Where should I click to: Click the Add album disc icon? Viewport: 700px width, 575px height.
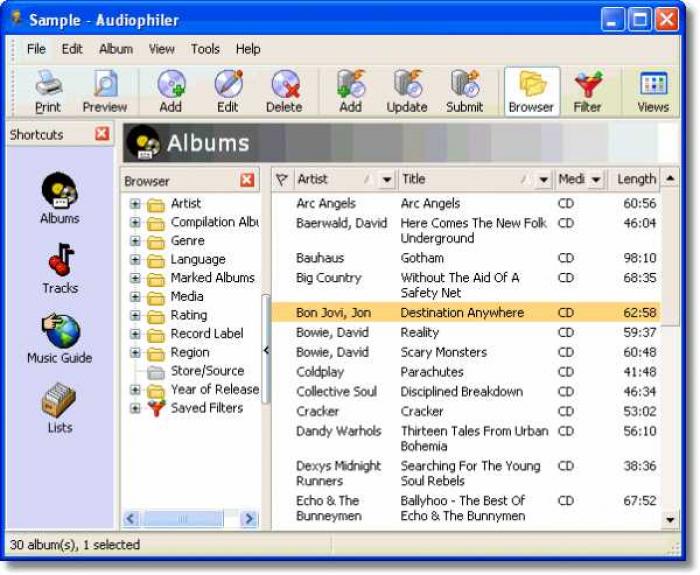[x=171, y=92]
